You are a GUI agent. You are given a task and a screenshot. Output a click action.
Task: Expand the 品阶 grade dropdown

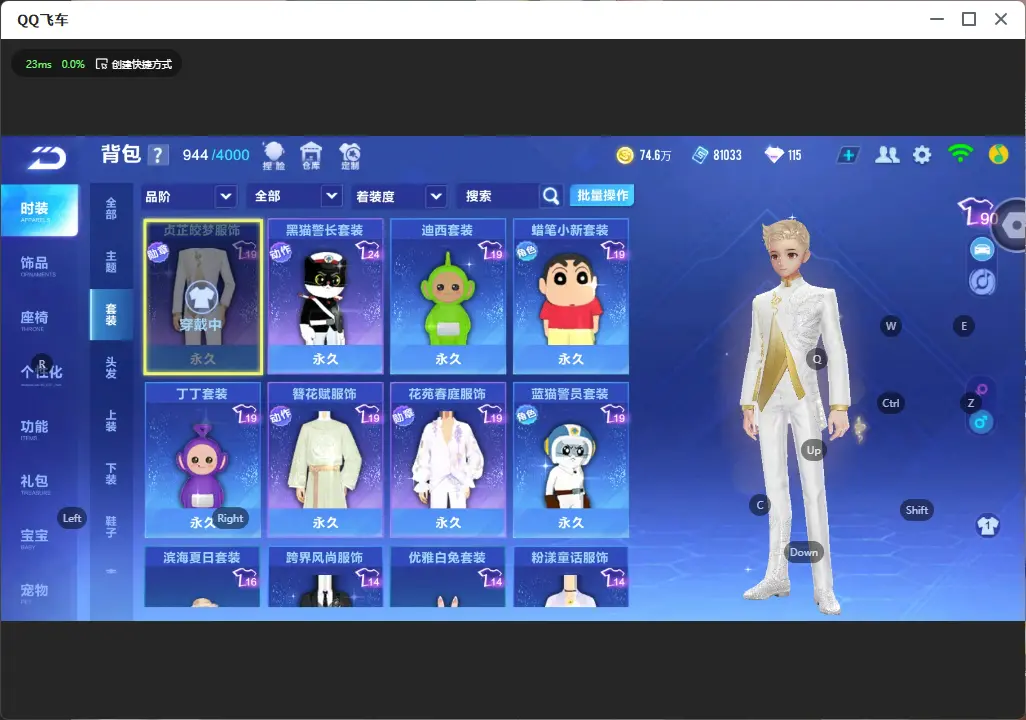(x=189, y=196)
